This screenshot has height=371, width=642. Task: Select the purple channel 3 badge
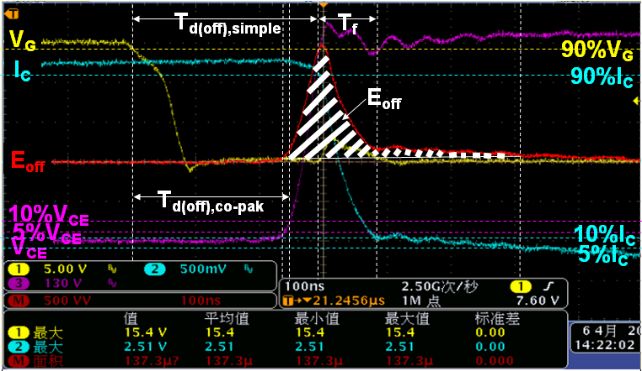tap(18, 283)
